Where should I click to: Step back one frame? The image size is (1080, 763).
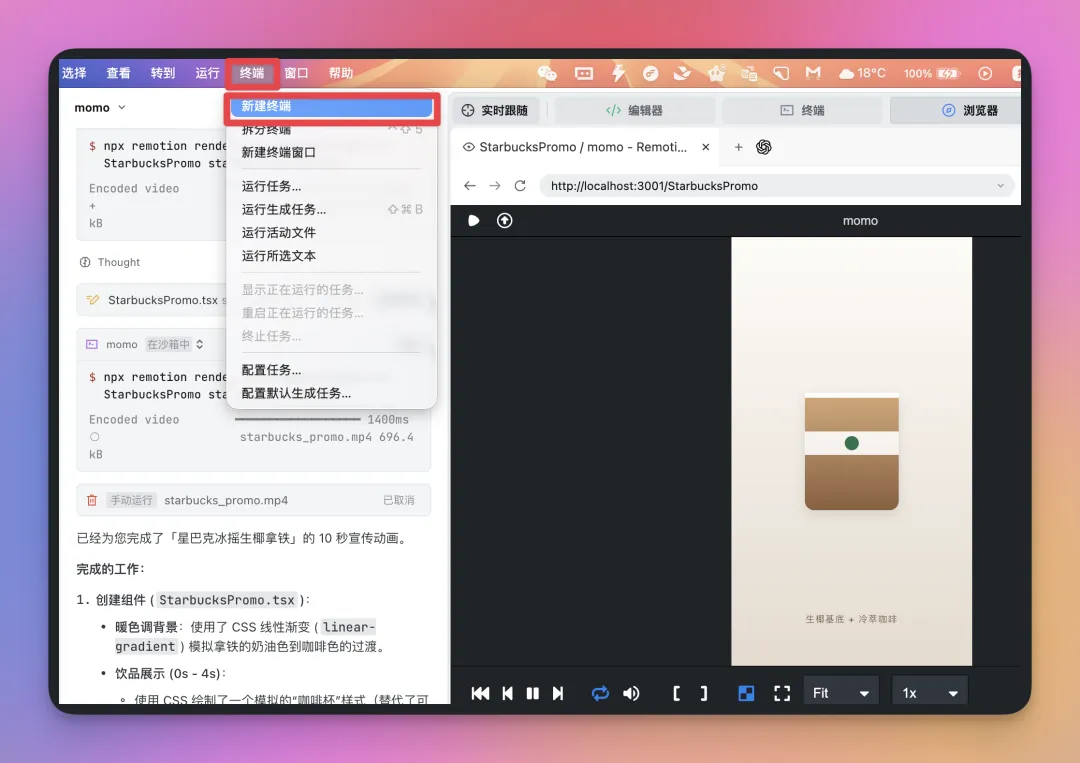tap(508, 693)
